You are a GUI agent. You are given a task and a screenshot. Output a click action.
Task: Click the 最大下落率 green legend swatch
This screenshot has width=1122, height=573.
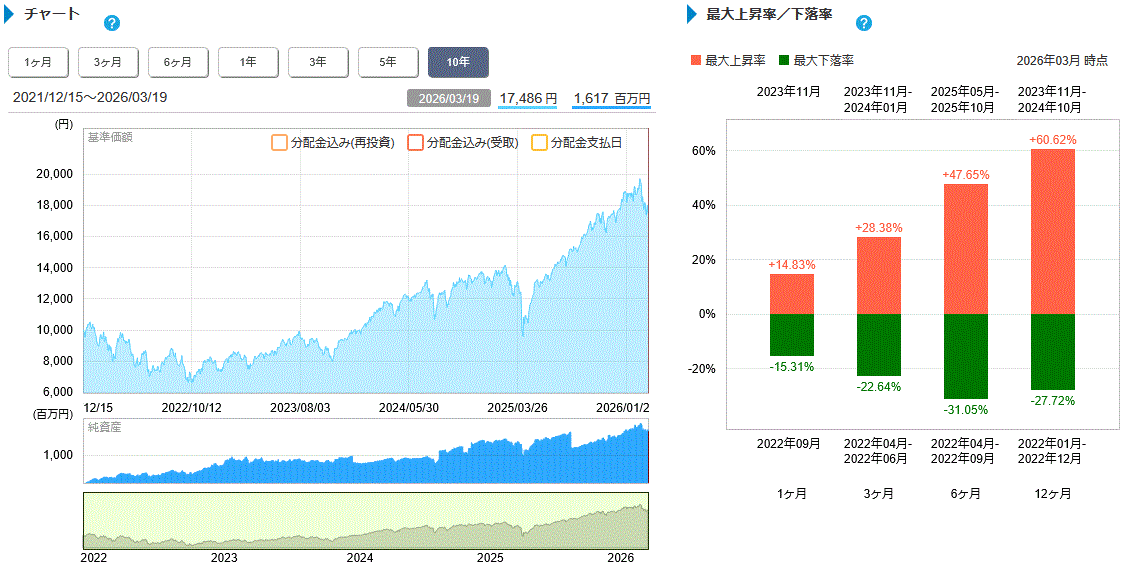(x=784, y=61)
